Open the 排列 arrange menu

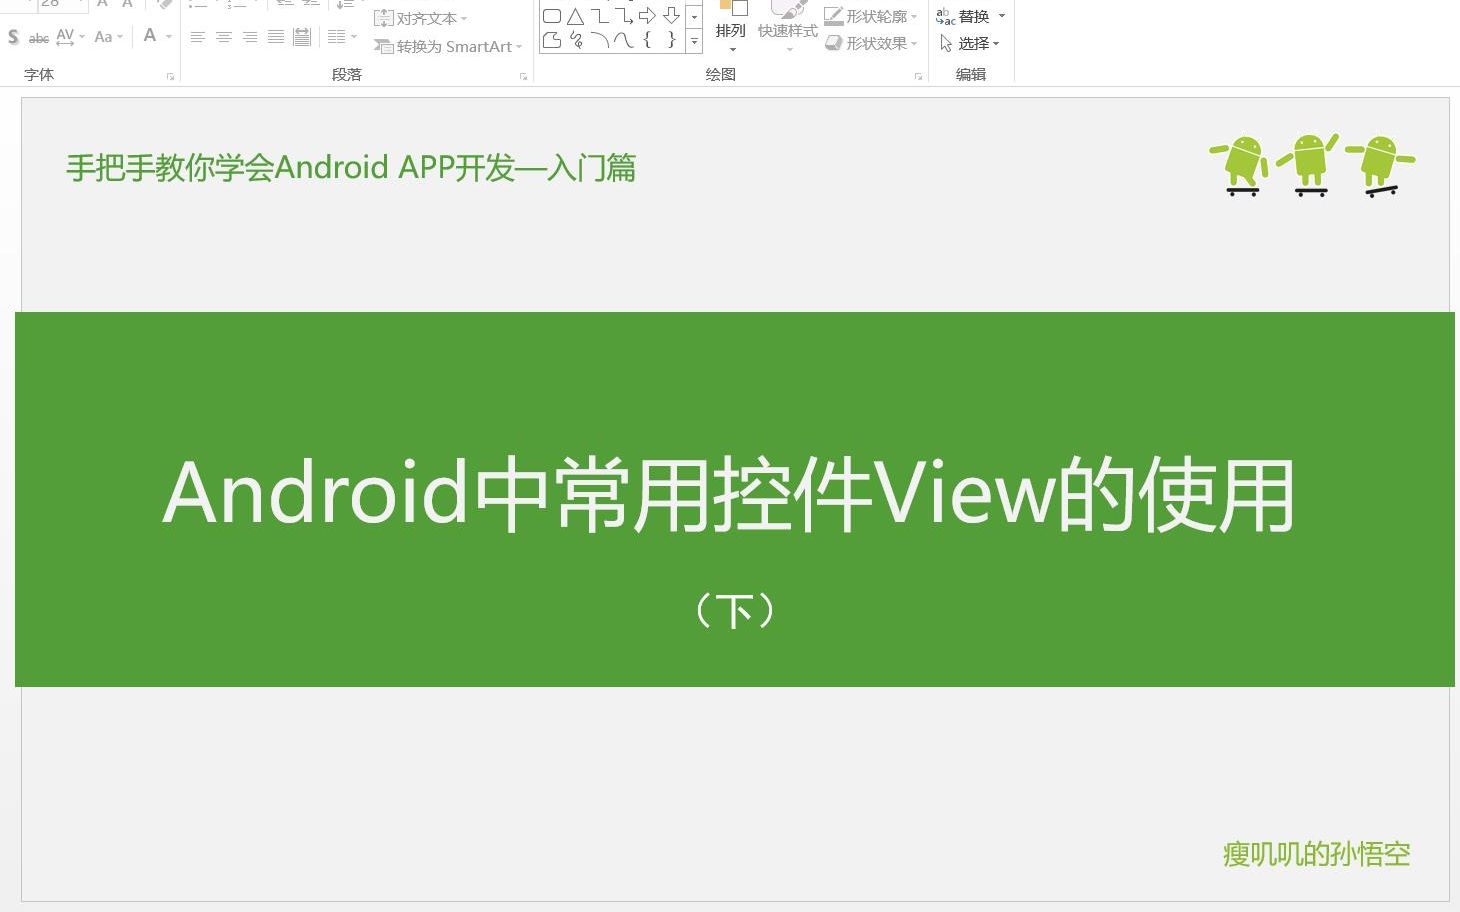click(731, 29)
